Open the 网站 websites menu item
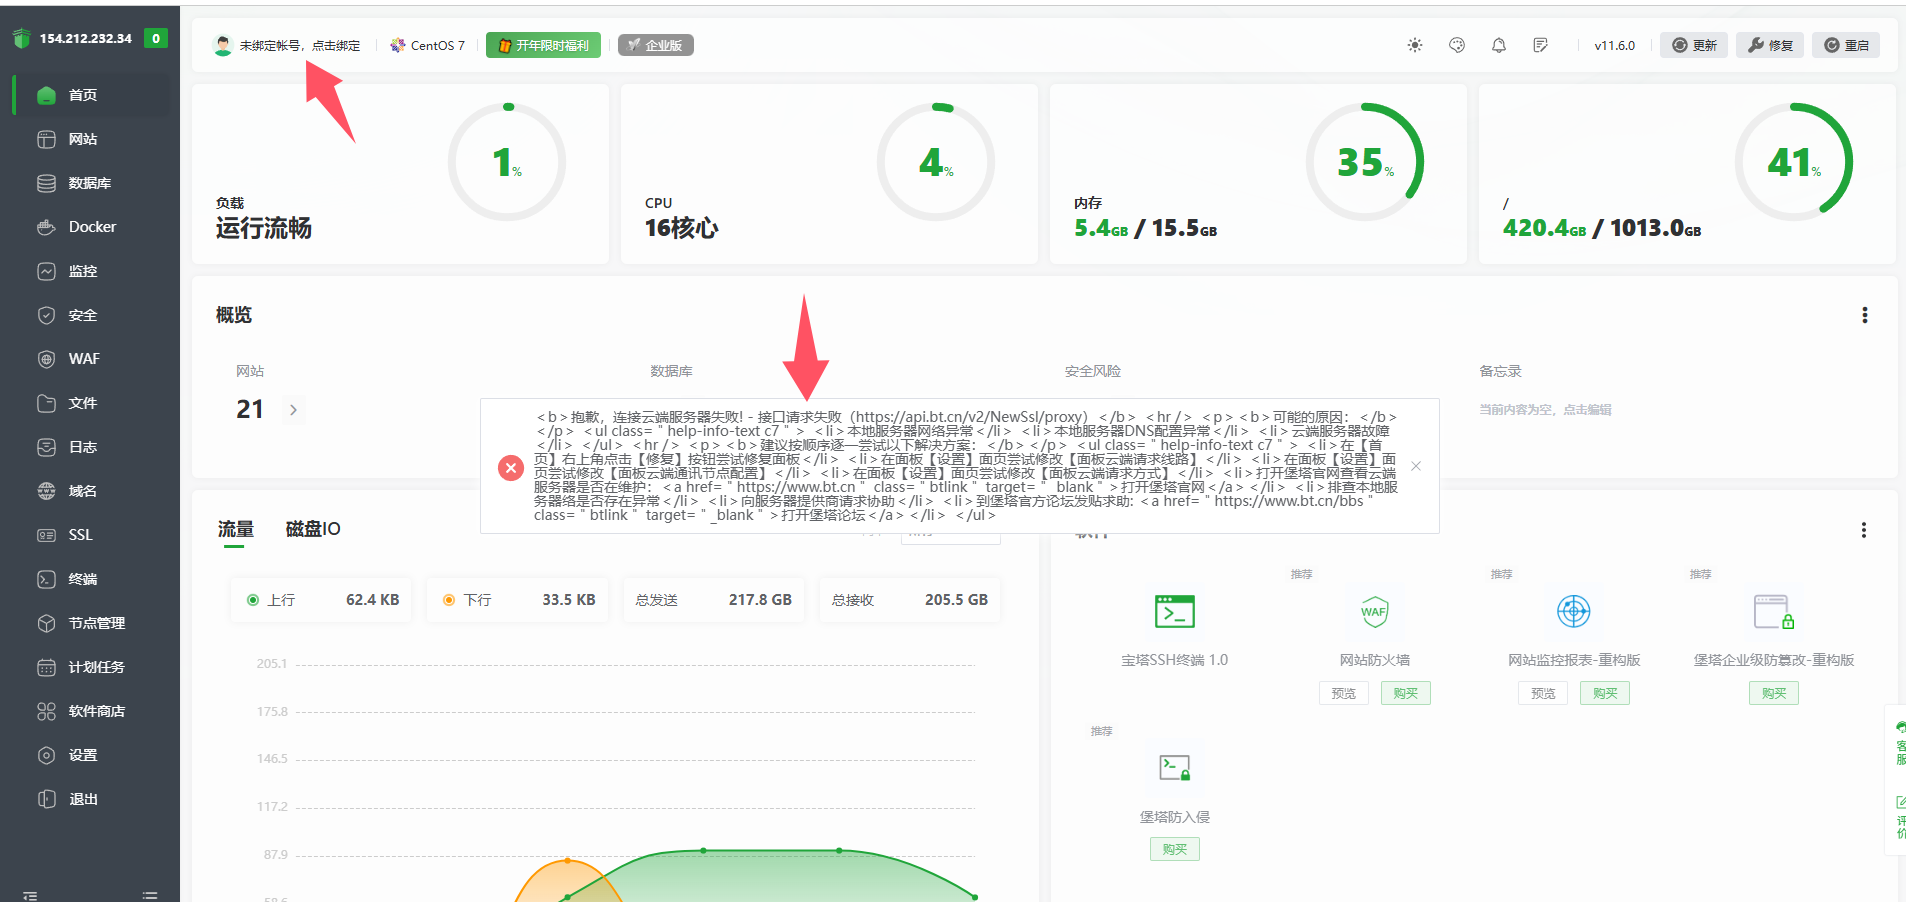 92,139
